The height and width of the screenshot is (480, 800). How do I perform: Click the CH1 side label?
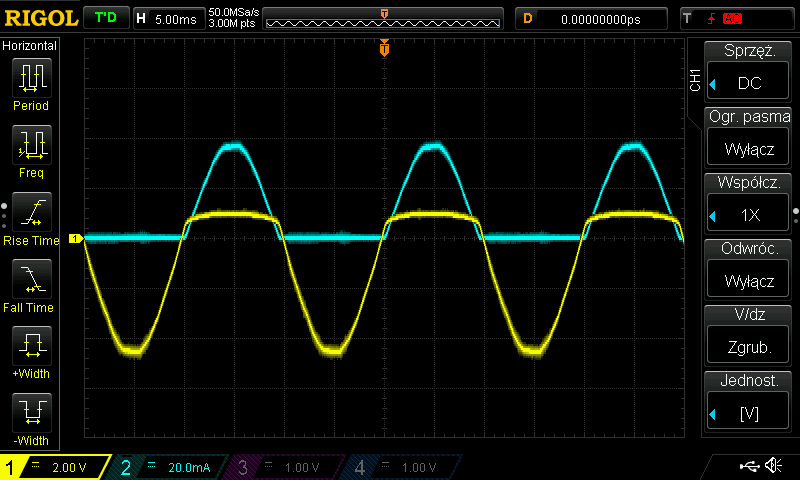(695, 80)
